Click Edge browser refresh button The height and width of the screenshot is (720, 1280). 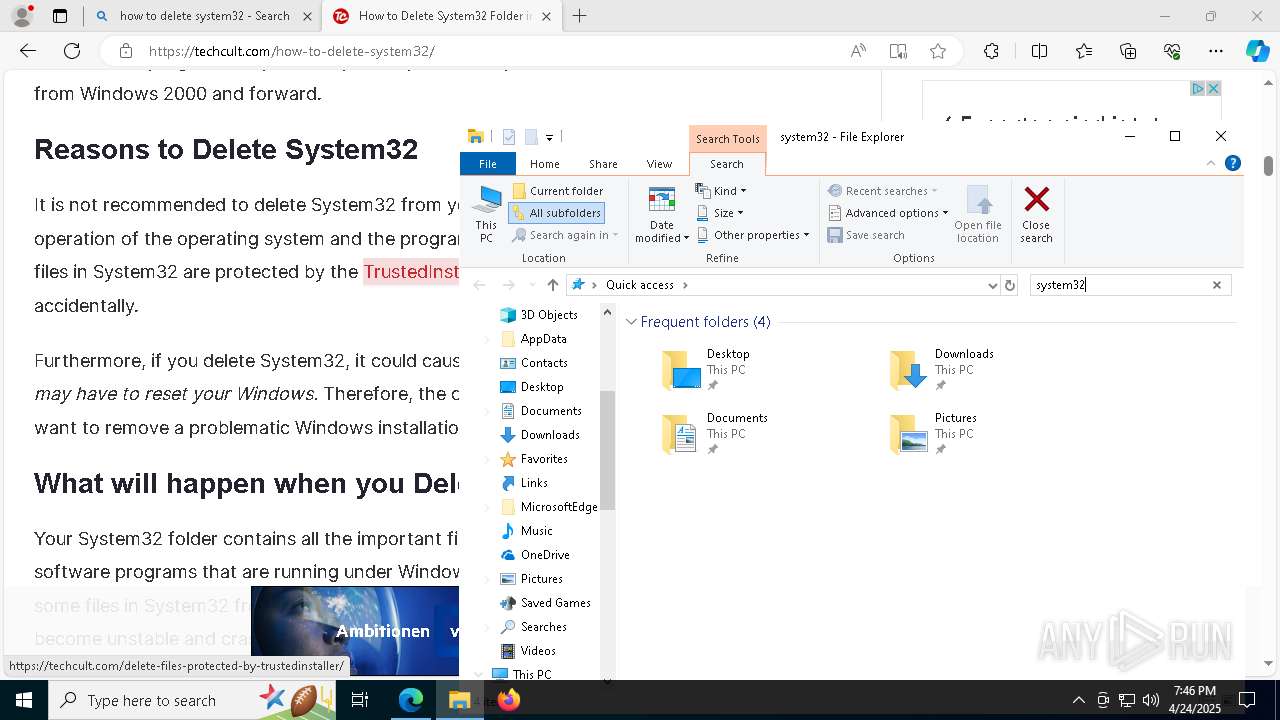coord(72,51)
